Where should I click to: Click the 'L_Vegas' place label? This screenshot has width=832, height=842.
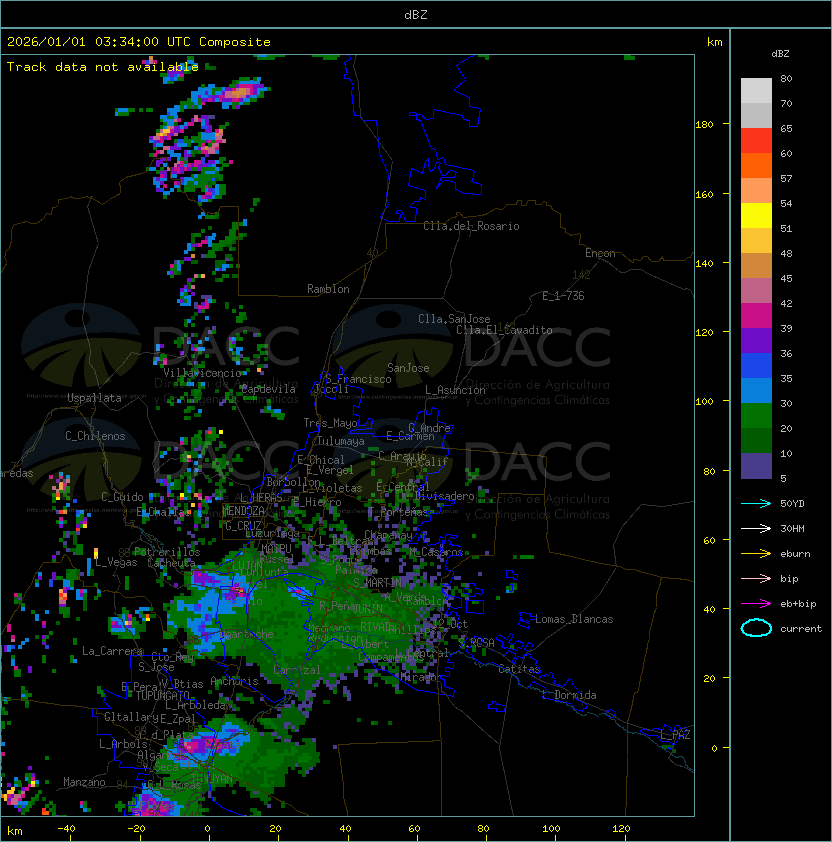pos(116,562)
